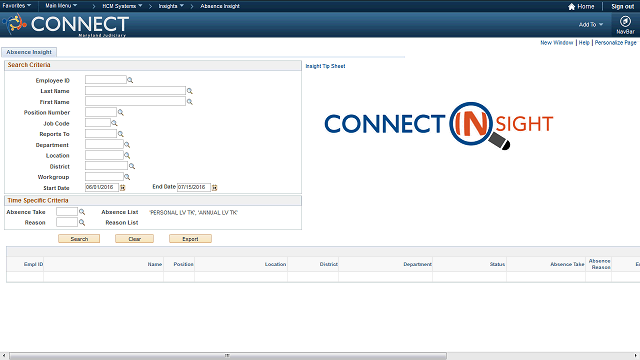The width and height of the screenshot is (640, 360).
Task: Open lookup icon next to Location
Action: coord(127,156)
